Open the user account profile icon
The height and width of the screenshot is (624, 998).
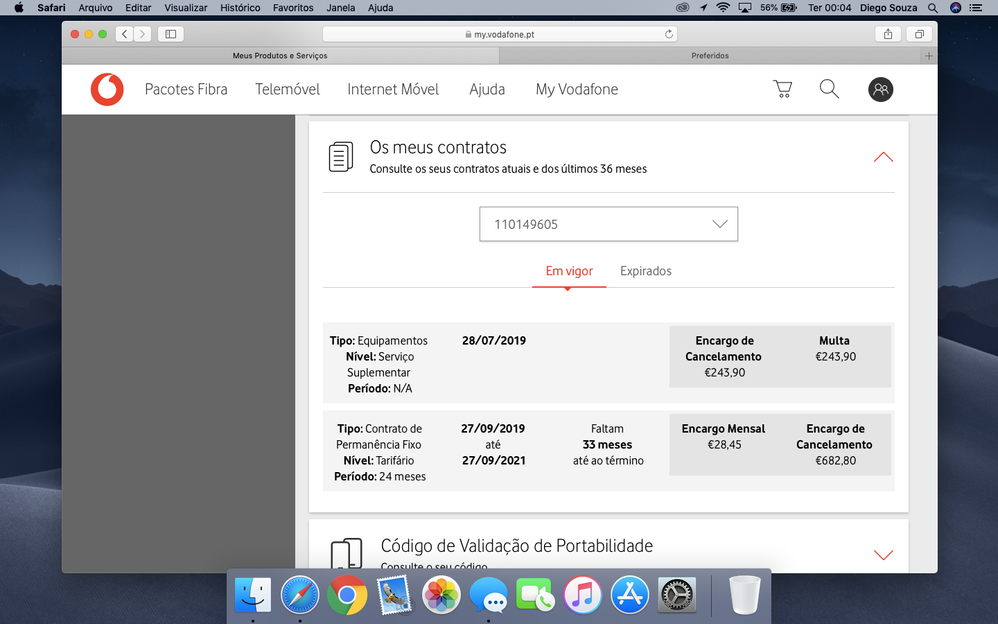(x=880, y=89)
